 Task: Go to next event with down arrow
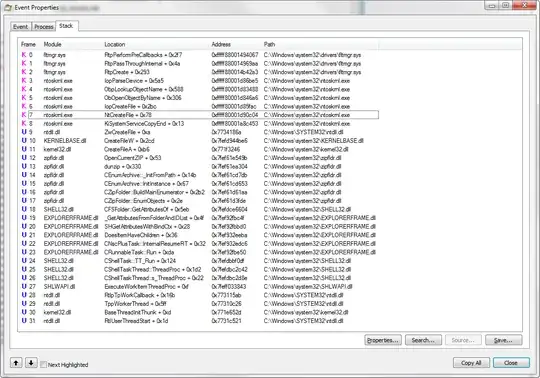[31, 363]
